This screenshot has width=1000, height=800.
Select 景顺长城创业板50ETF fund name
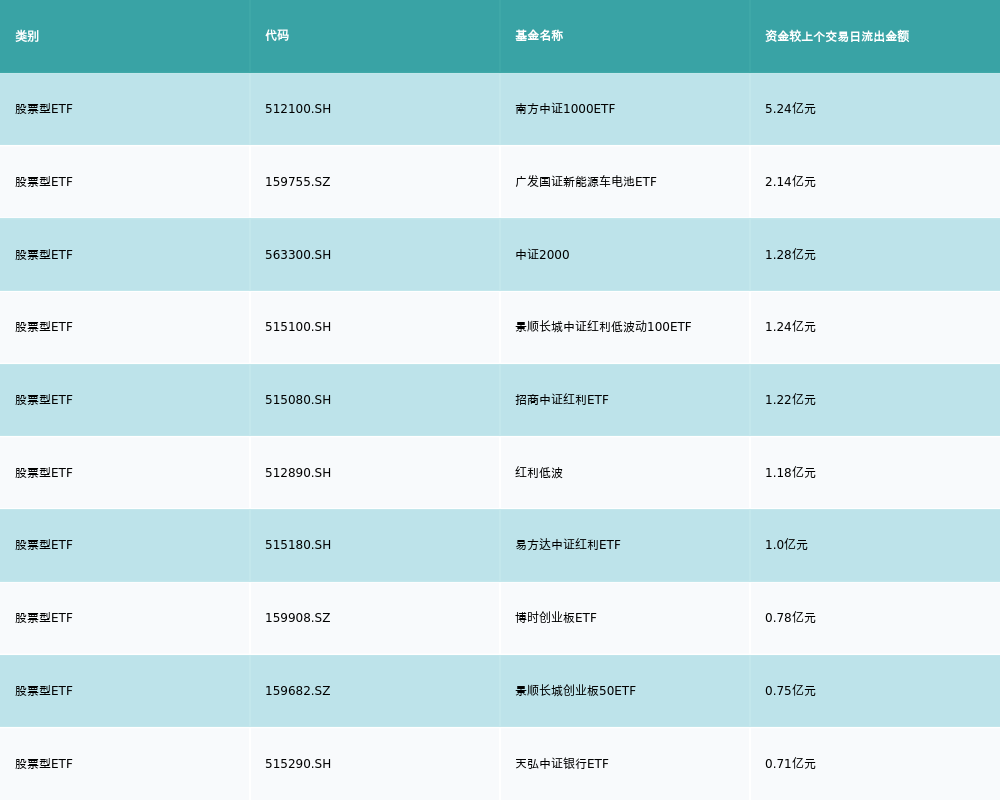(x=575, y=691)
